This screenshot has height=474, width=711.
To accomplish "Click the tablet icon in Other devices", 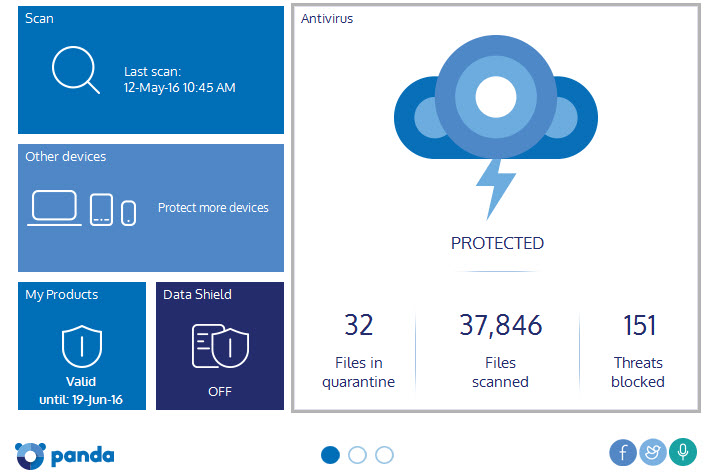I will [101, 210].
